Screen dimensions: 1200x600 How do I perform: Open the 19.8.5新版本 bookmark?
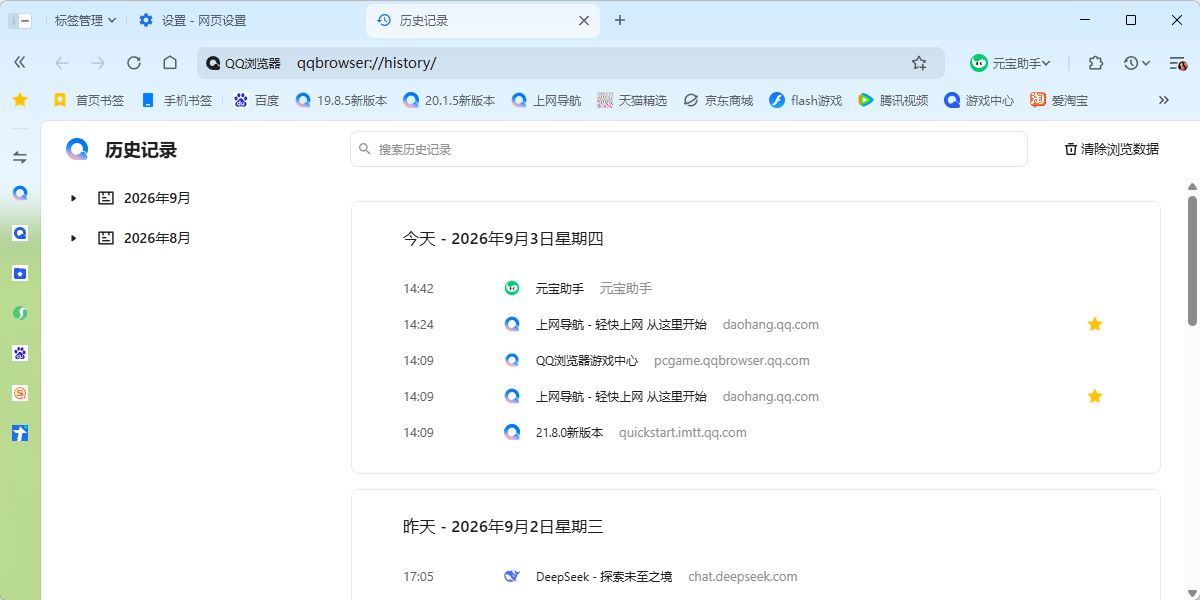(x=341, y=100)
